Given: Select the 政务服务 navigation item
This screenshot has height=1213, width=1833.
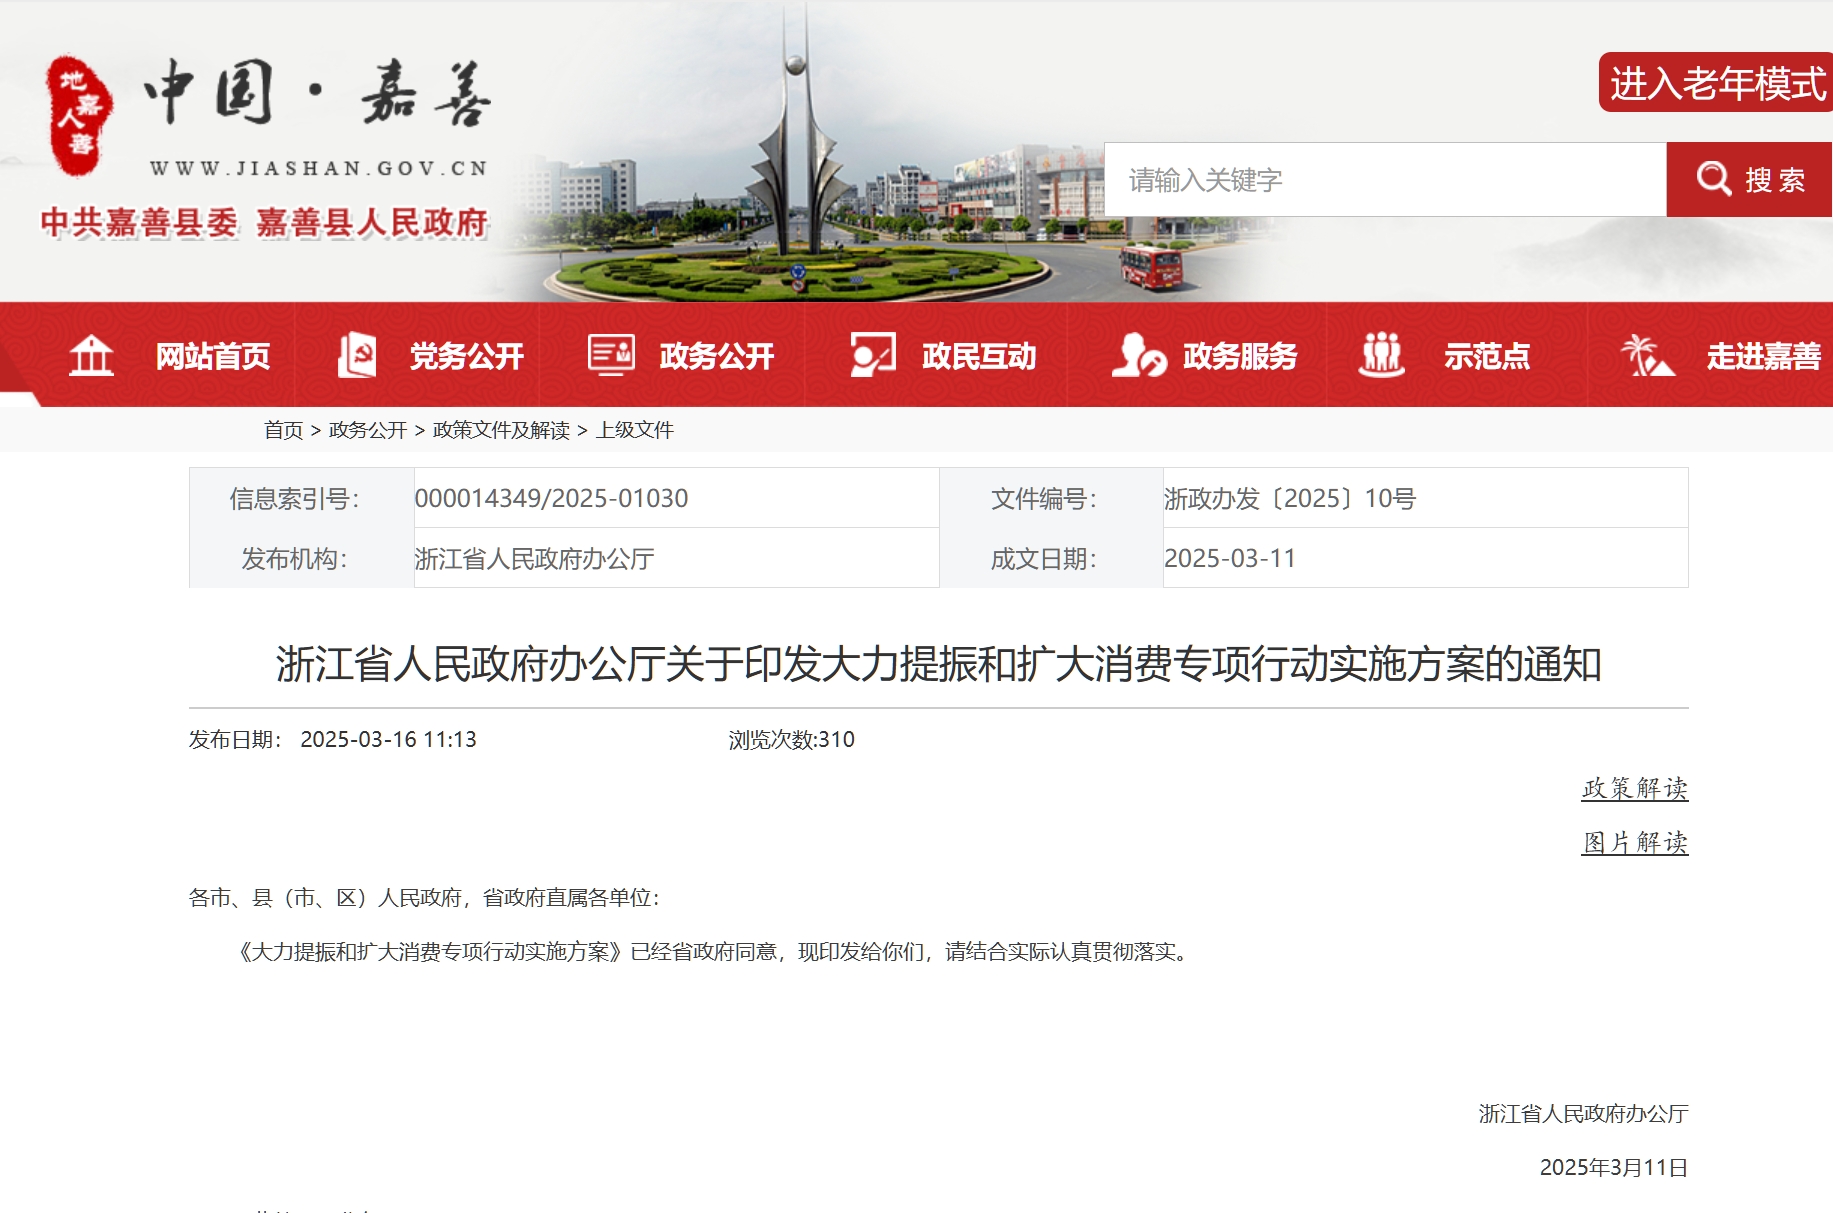Looking at the screenshot, I should 1239,356.
